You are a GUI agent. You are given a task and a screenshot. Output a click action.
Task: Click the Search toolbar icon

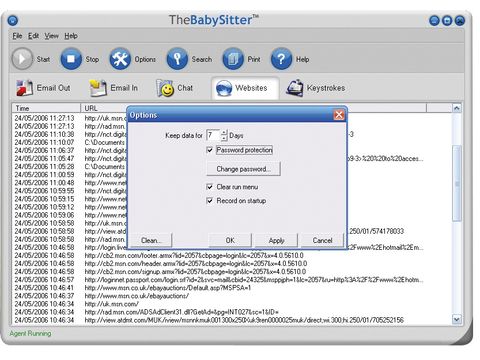click(177, 59)
